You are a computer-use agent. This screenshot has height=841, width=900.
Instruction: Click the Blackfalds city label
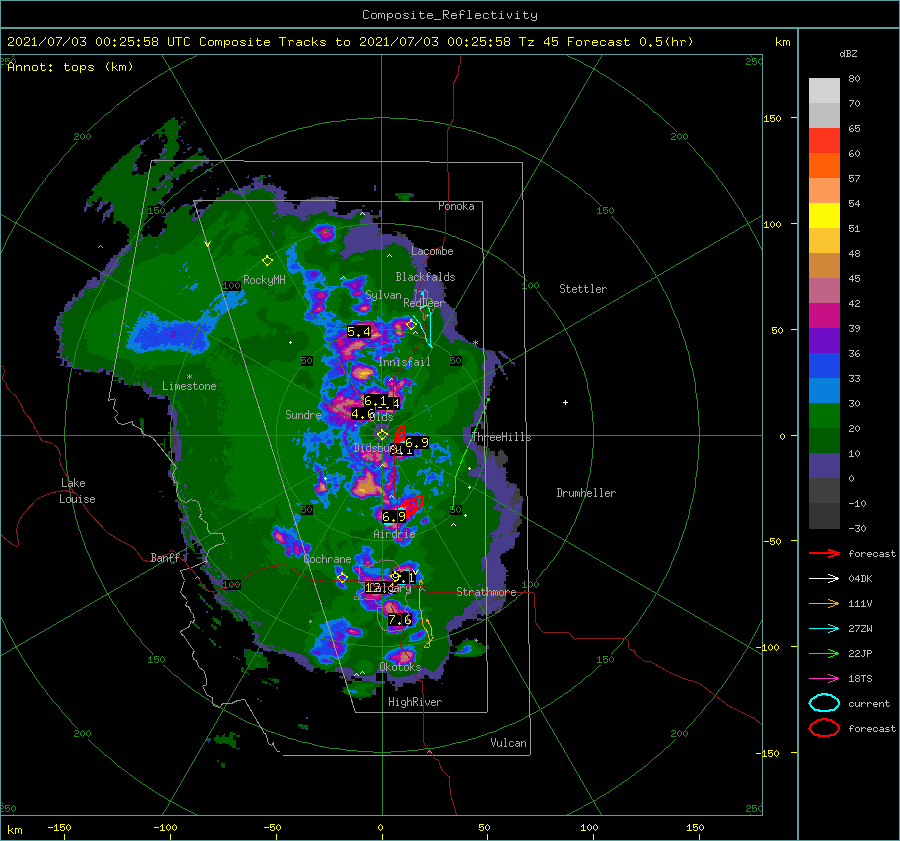[425, 277]
